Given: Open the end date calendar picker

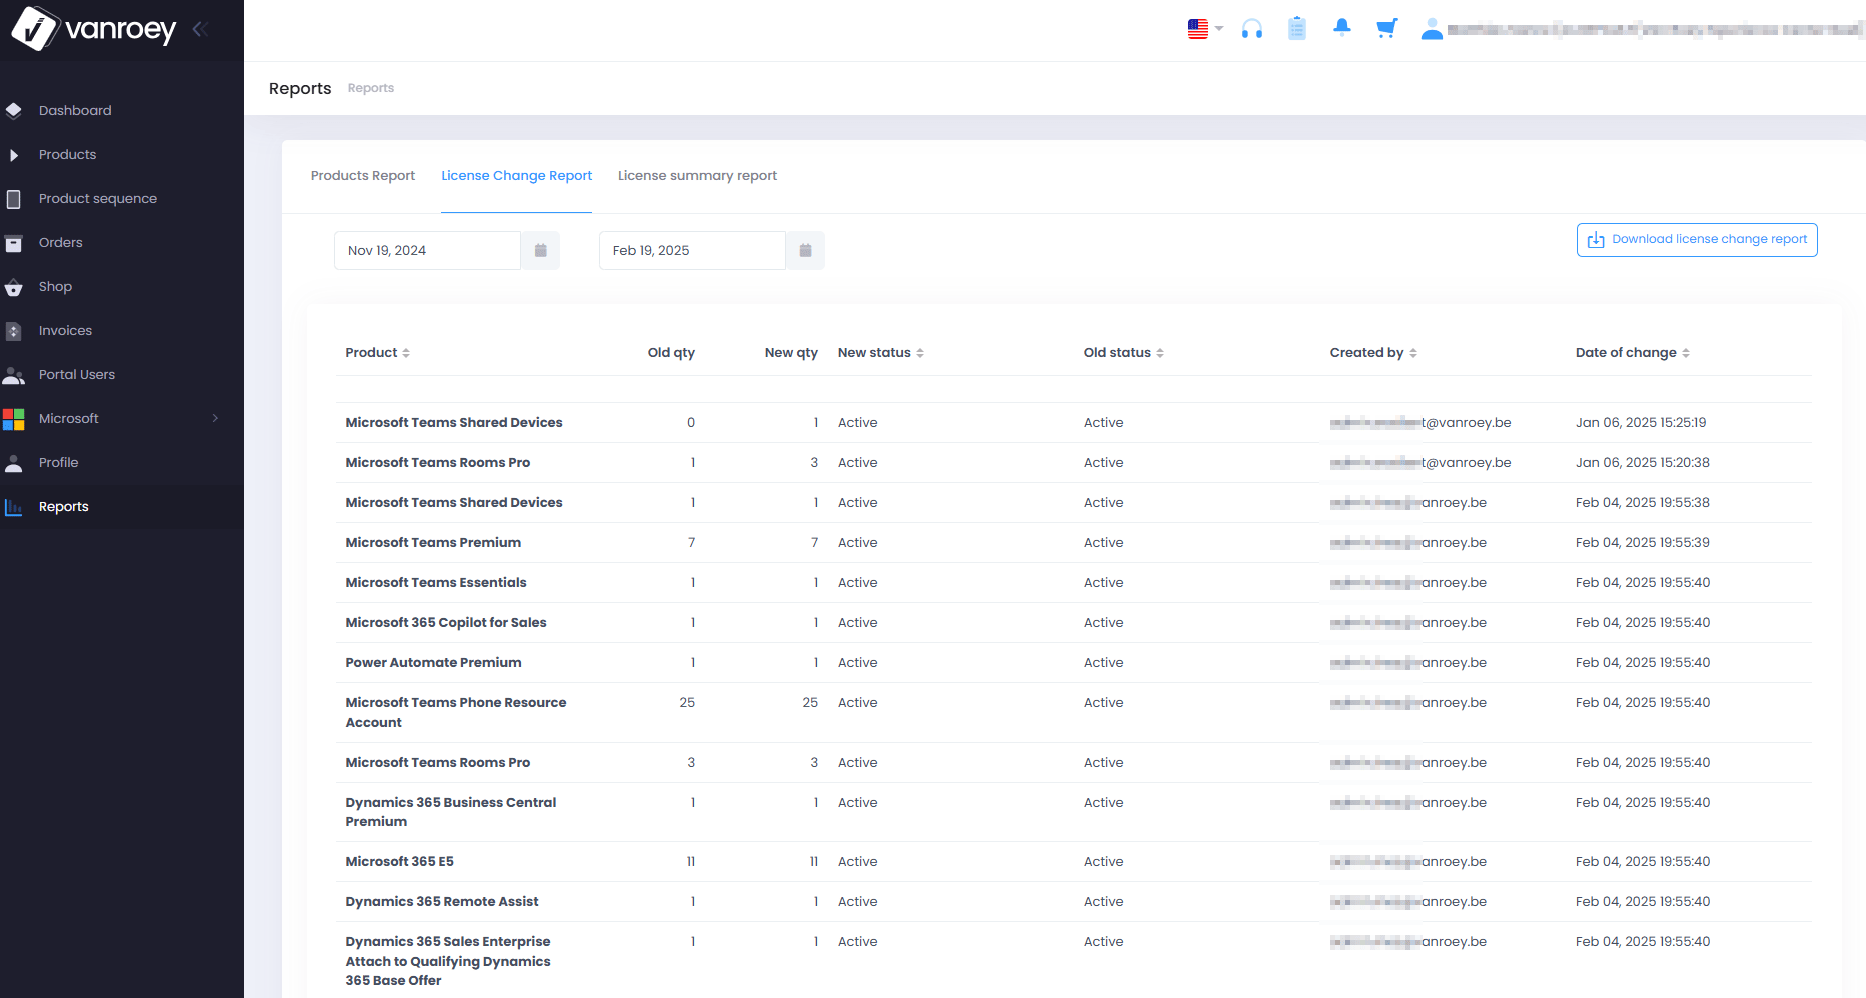Looking at the screenshot, I should pyautogui.click(x=805, y=250).
